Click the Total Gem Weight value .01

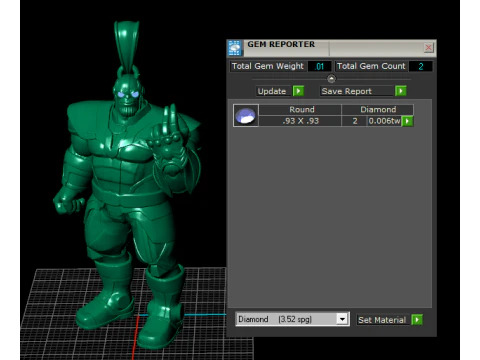320,66
